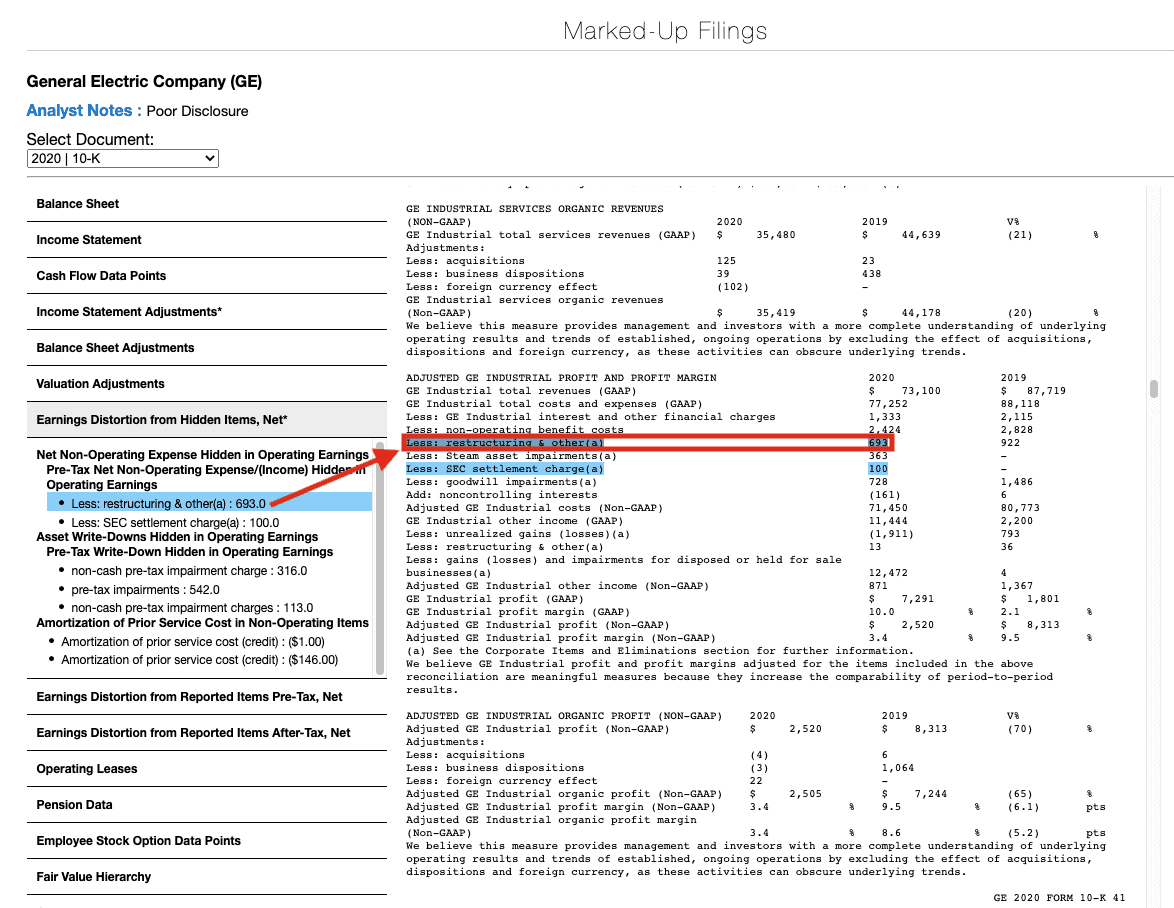The image size is (1174, 908).
Task: Expand Balance Sheet Adjustments section
Action: click(207, 347)
